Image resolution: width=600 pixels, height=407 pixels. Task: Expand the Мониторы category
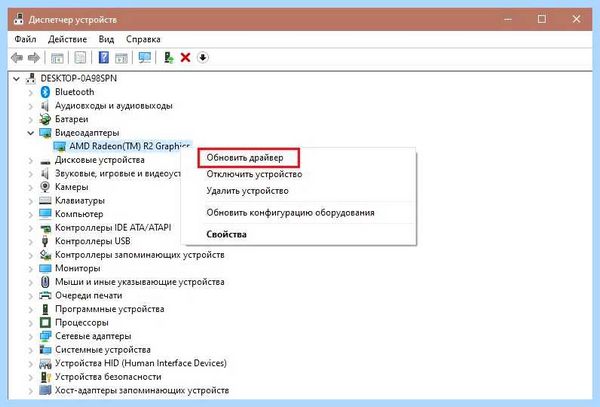30,269
